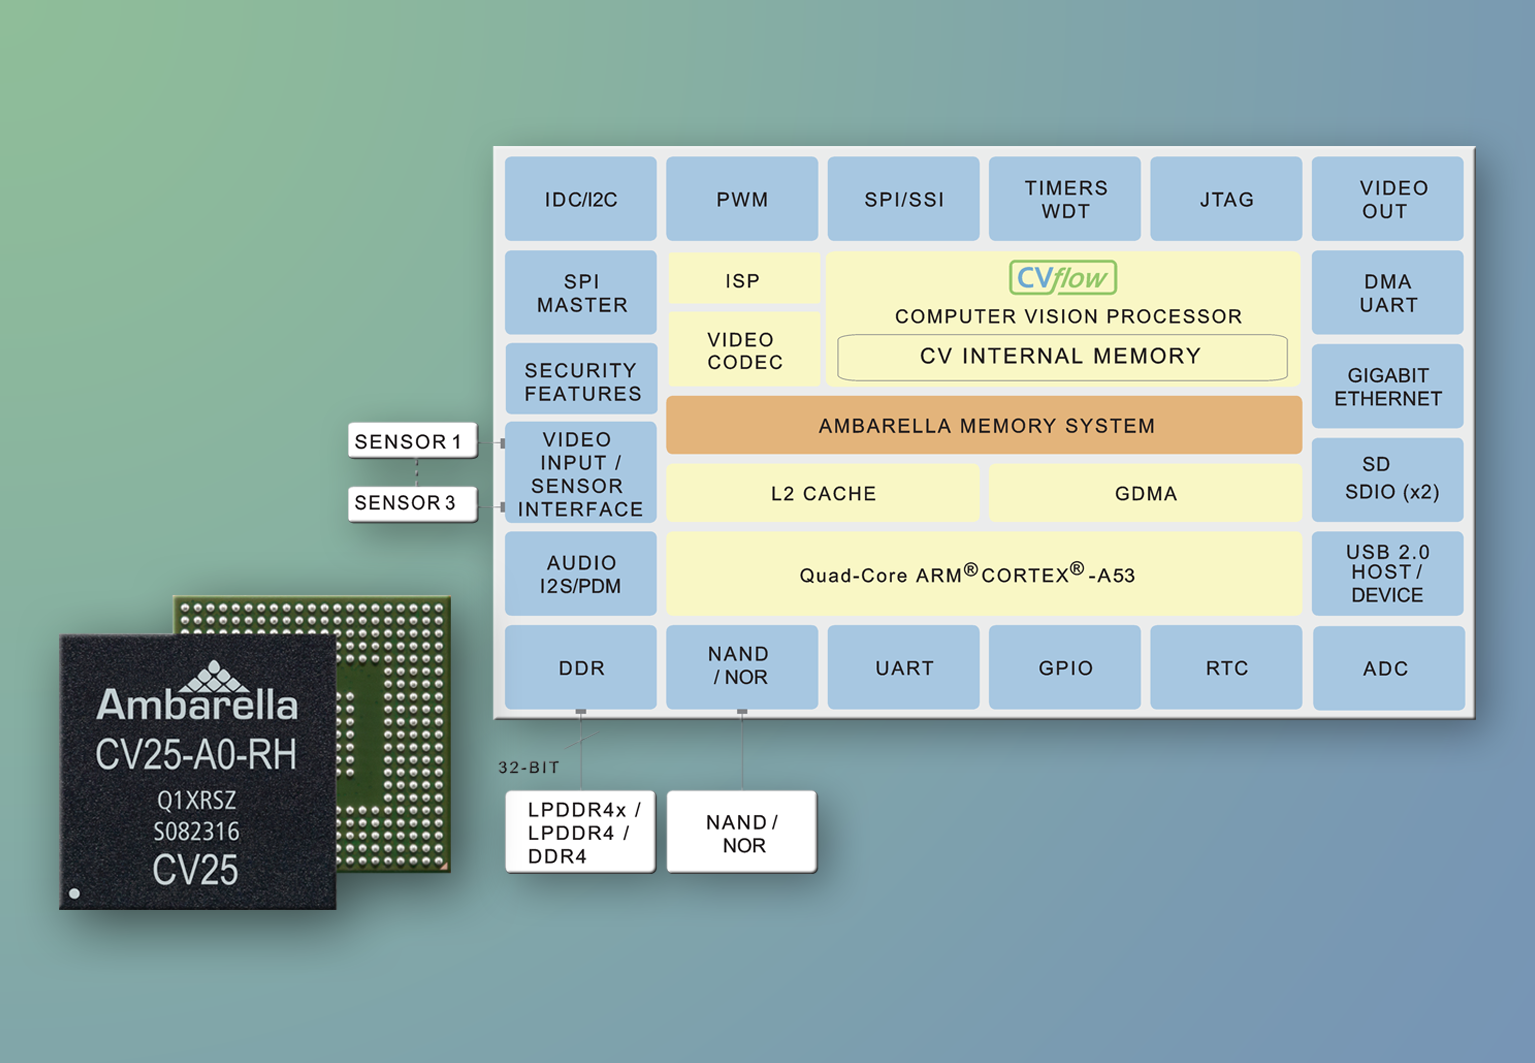Click the 32-BIT label
1535x1063 pixels.
pyautogui.click(x=529, y=767)
